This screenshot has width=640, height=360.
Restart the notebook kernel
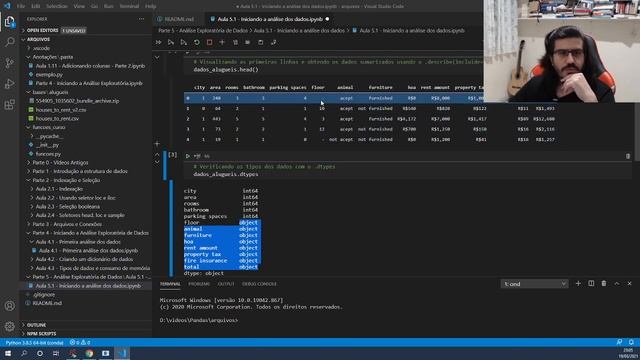(197, 42)
